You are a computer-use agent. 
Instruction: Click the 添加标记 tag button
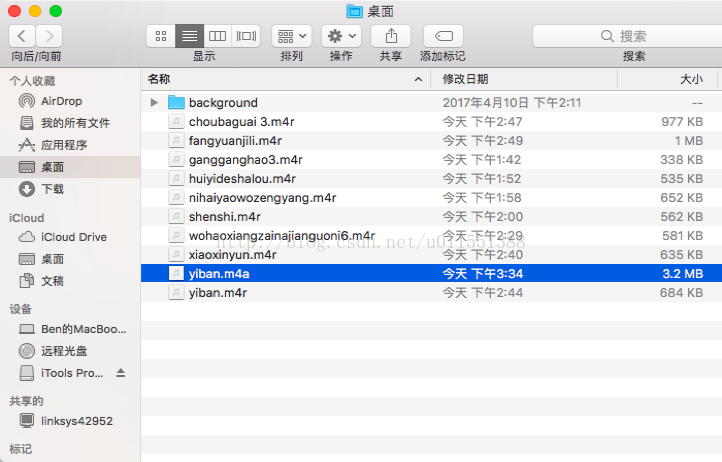[x=443, y=36]
